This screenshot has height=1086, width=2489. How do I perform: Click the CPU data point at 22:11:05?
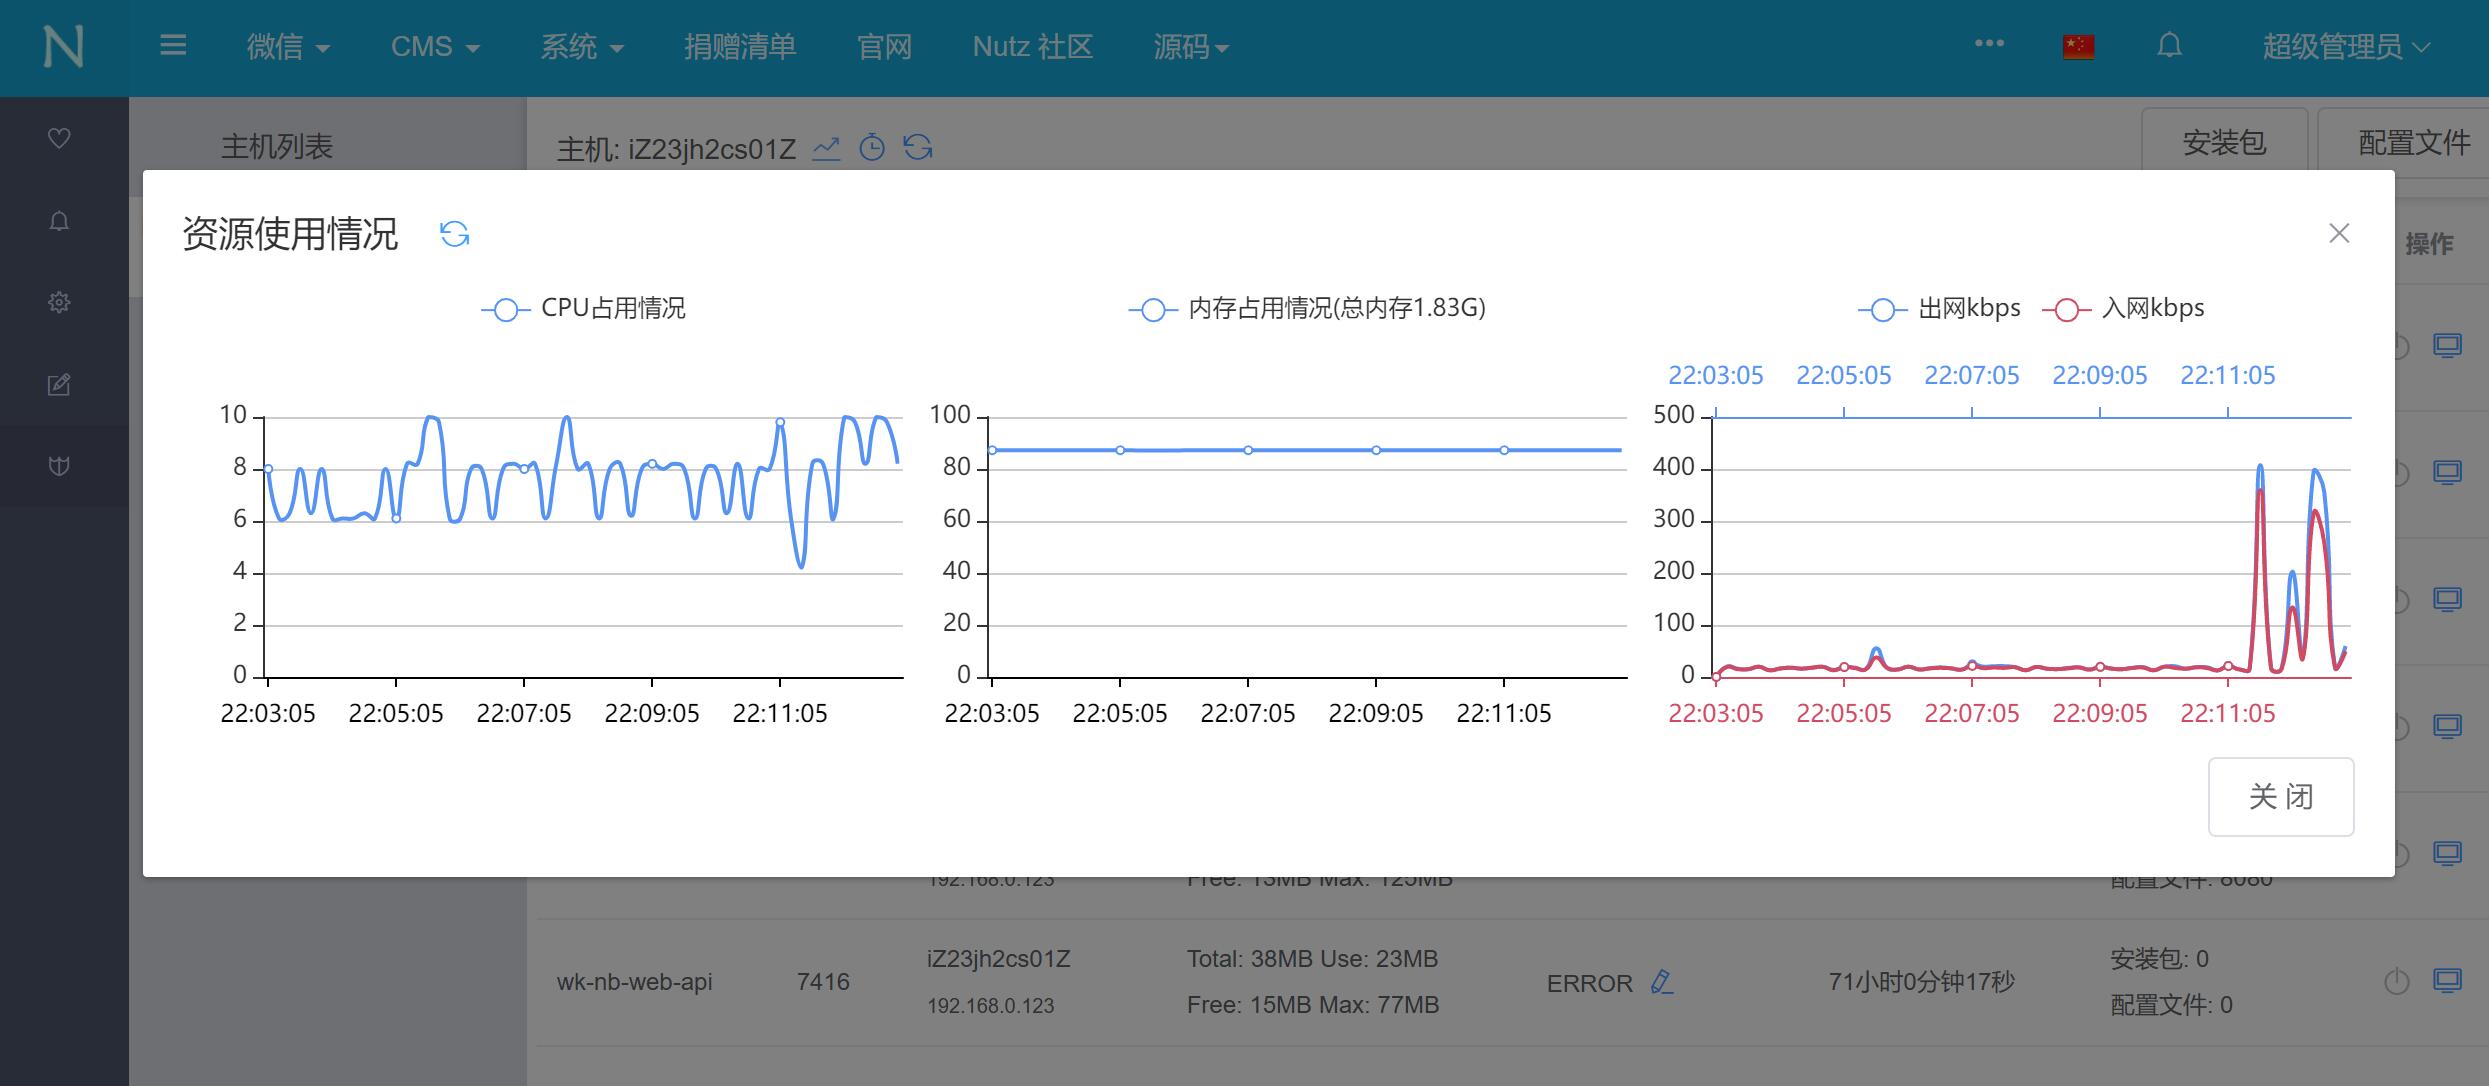click(x=780, y=423)
